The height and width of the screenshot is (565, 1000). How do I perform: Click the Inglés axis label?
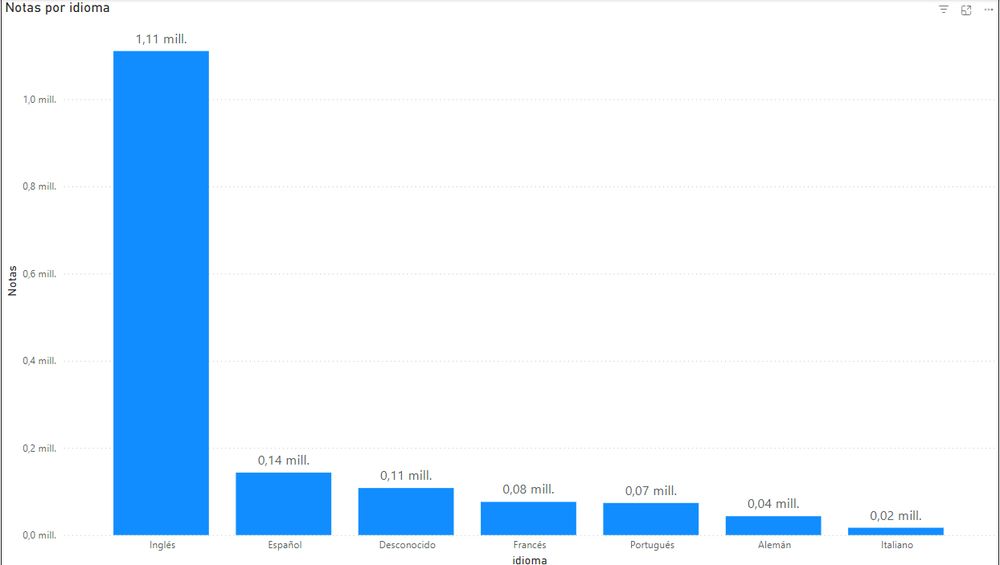point(162,545)
